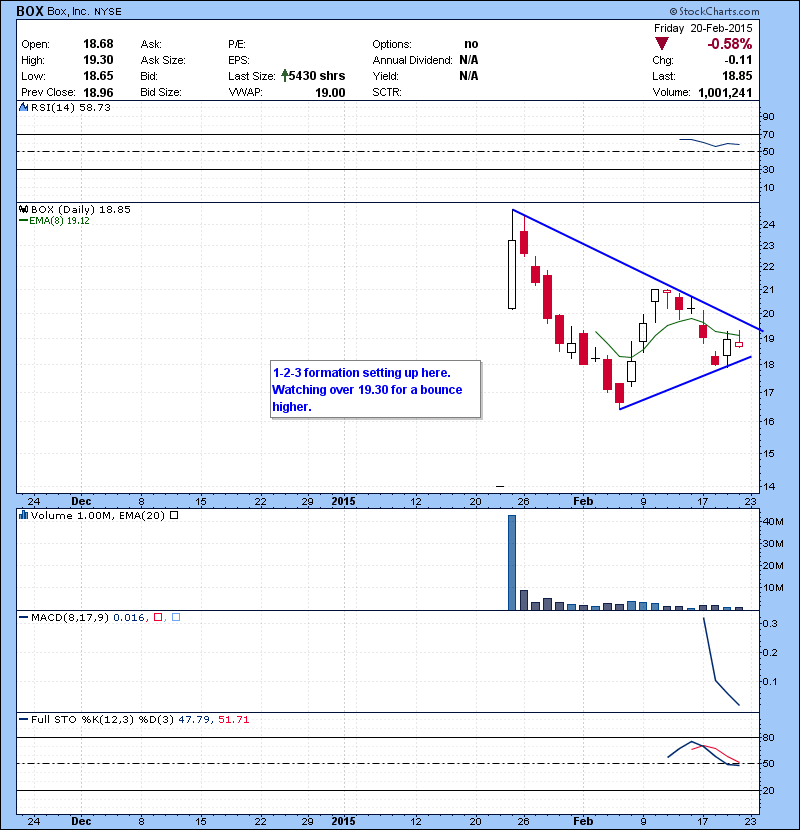Click the Bid Size label

click(x=161, y=92)
